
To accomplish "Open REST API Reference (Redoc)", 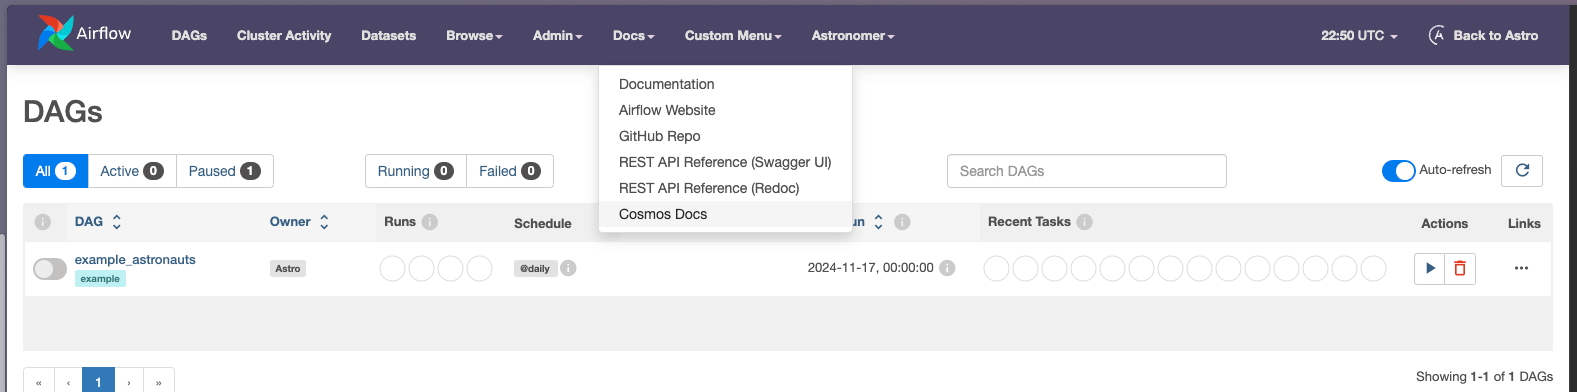I will tap(725, 188).
